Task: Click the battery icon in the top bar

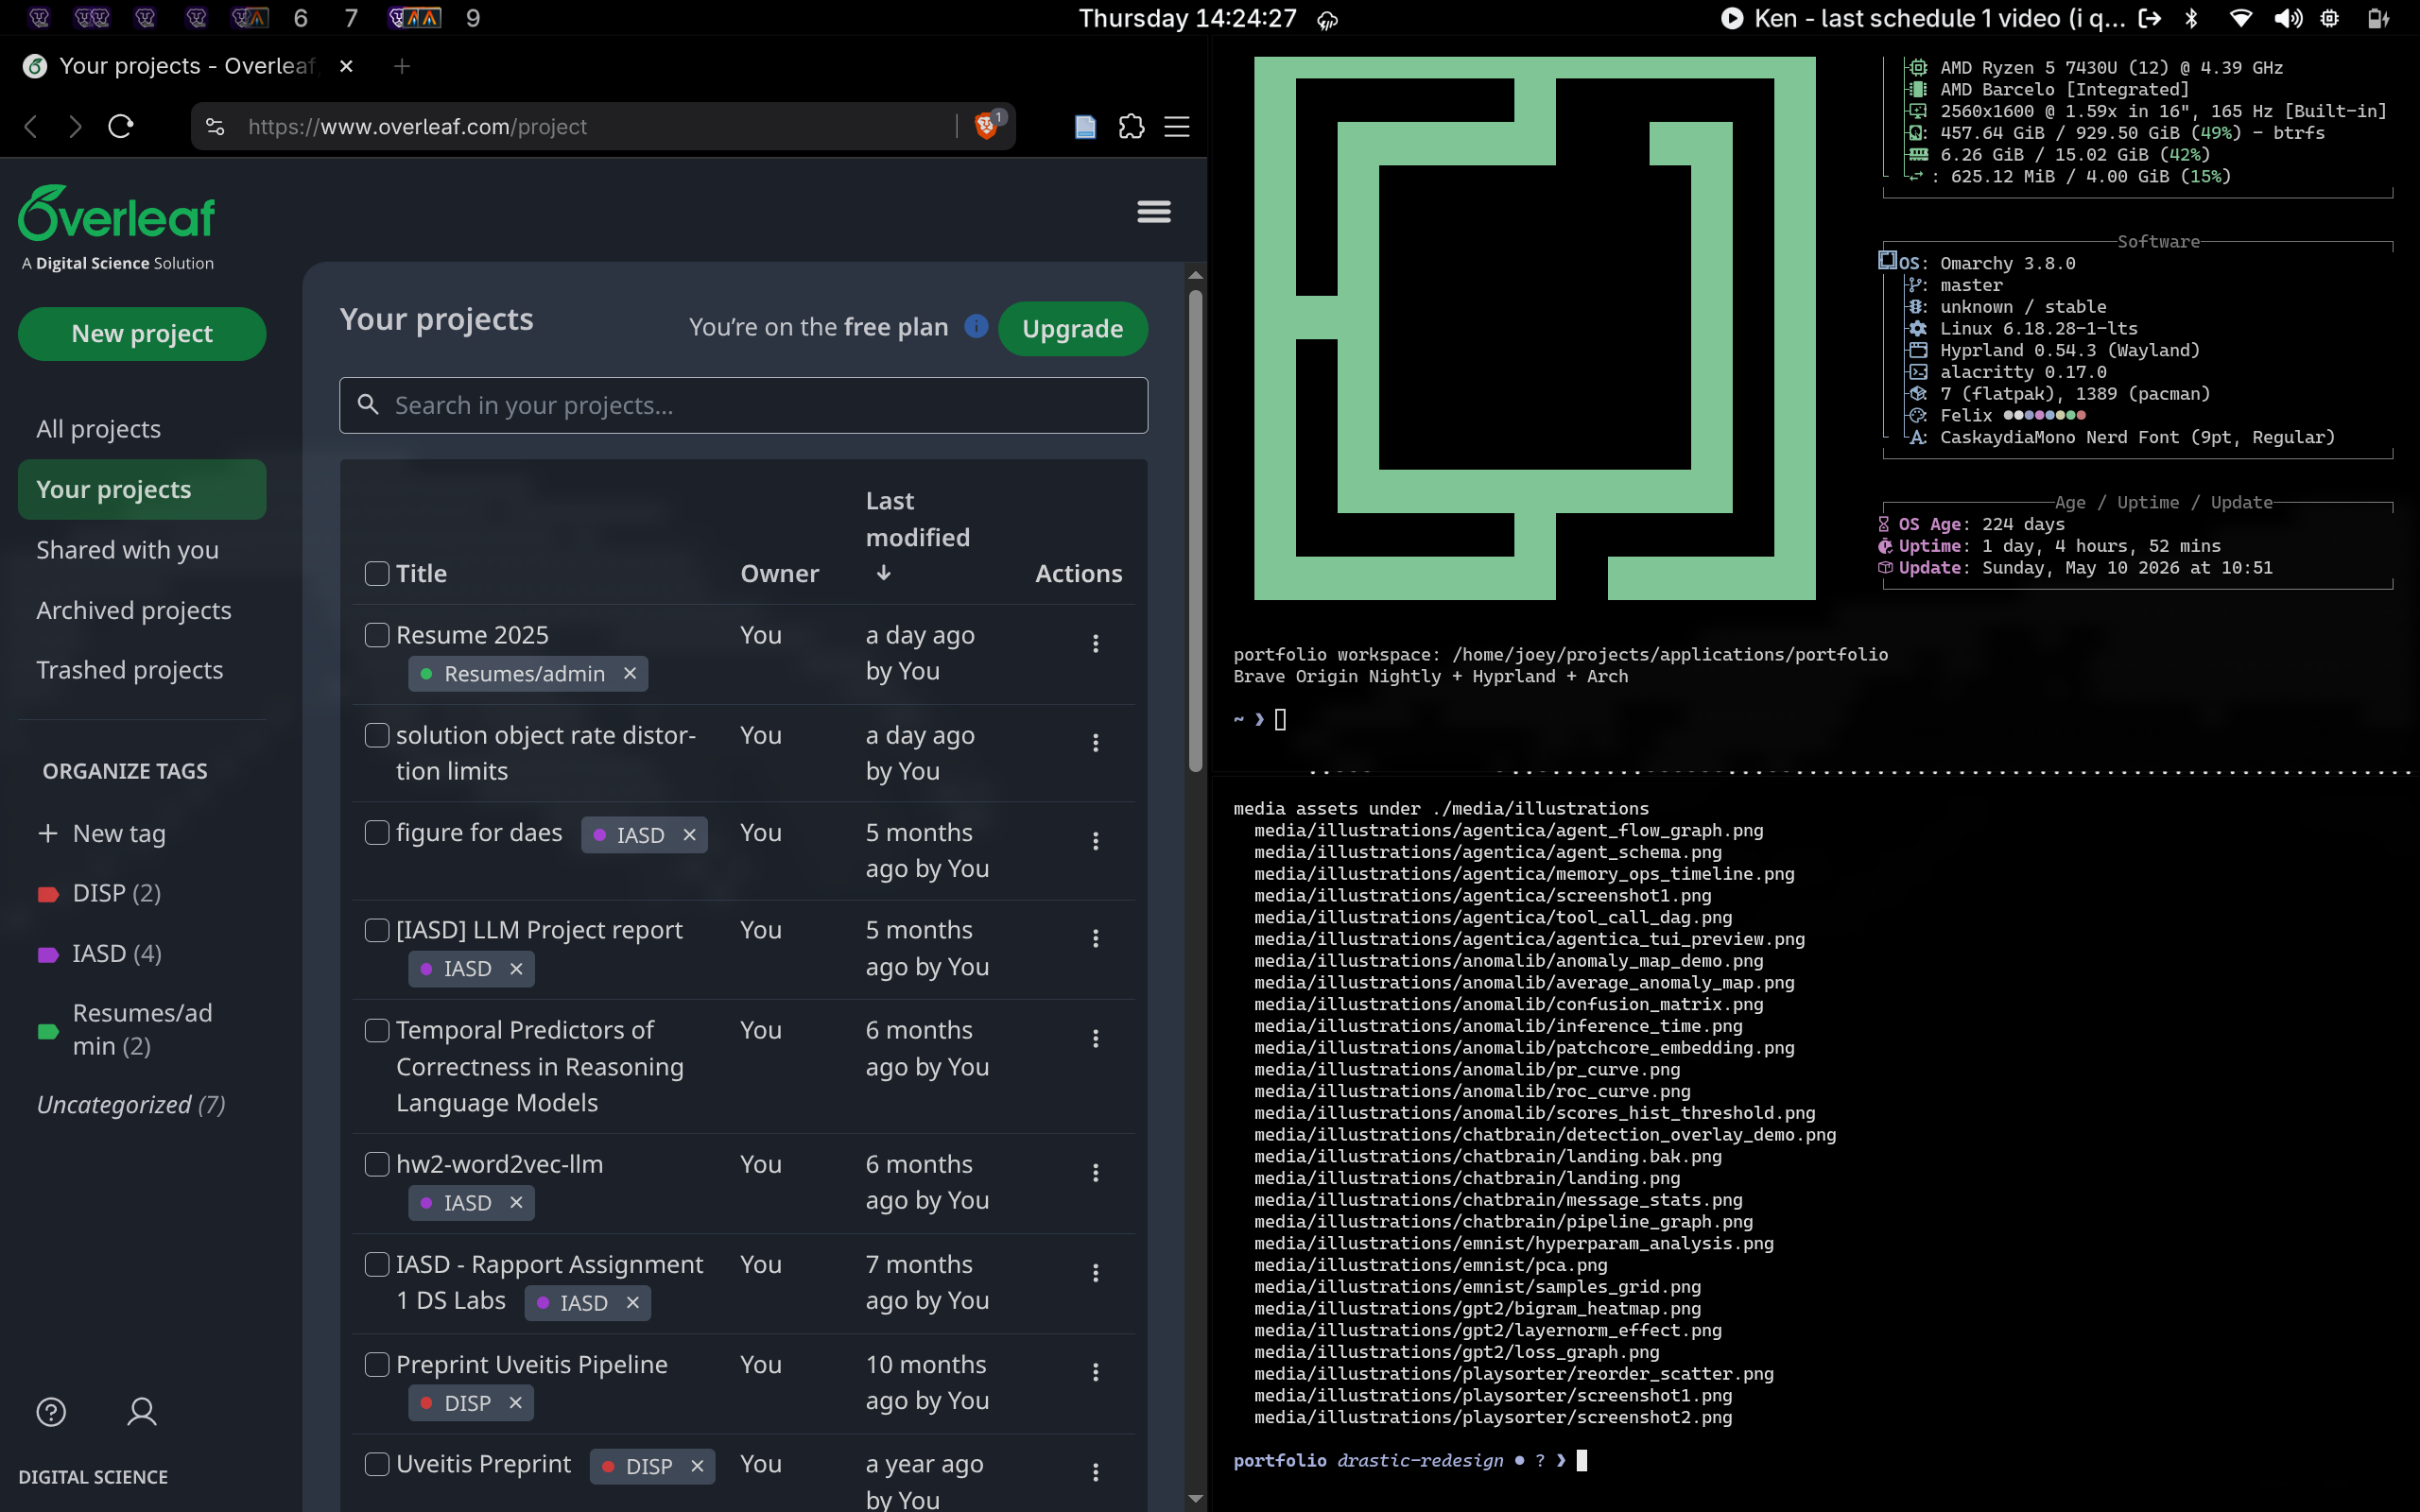Action: click(x=2379, y=18)
